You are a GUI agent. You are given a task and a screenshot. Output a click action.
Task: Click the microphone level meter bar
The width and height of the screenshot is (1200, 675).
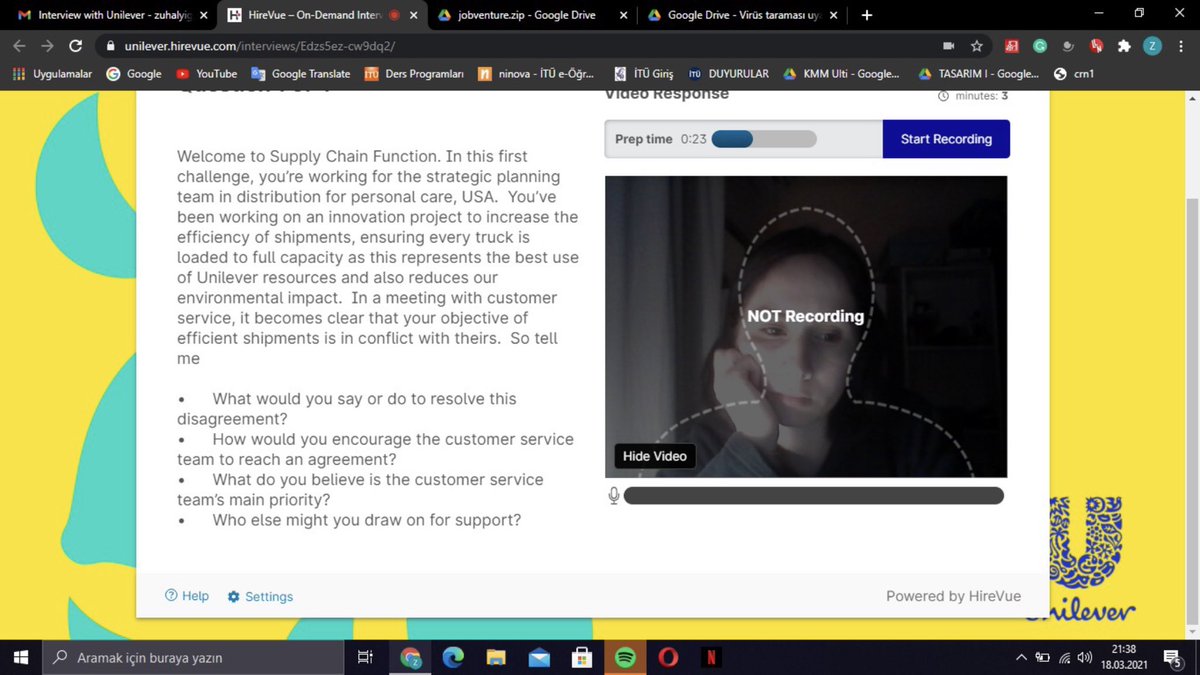[813, 496]
